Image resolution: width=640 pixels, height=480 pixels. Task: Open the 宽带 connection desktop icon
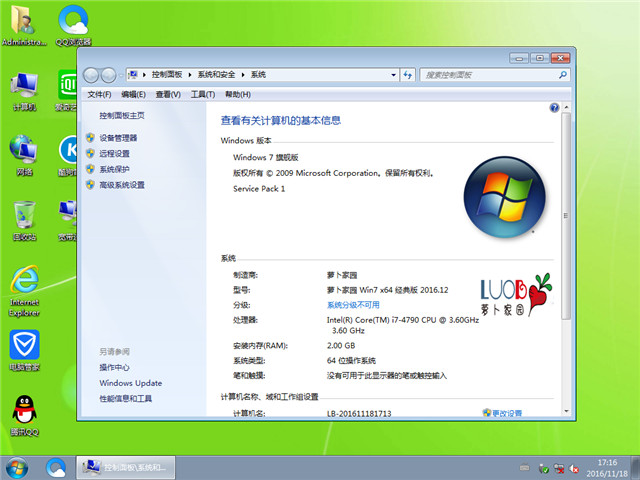tap(67, 220)
